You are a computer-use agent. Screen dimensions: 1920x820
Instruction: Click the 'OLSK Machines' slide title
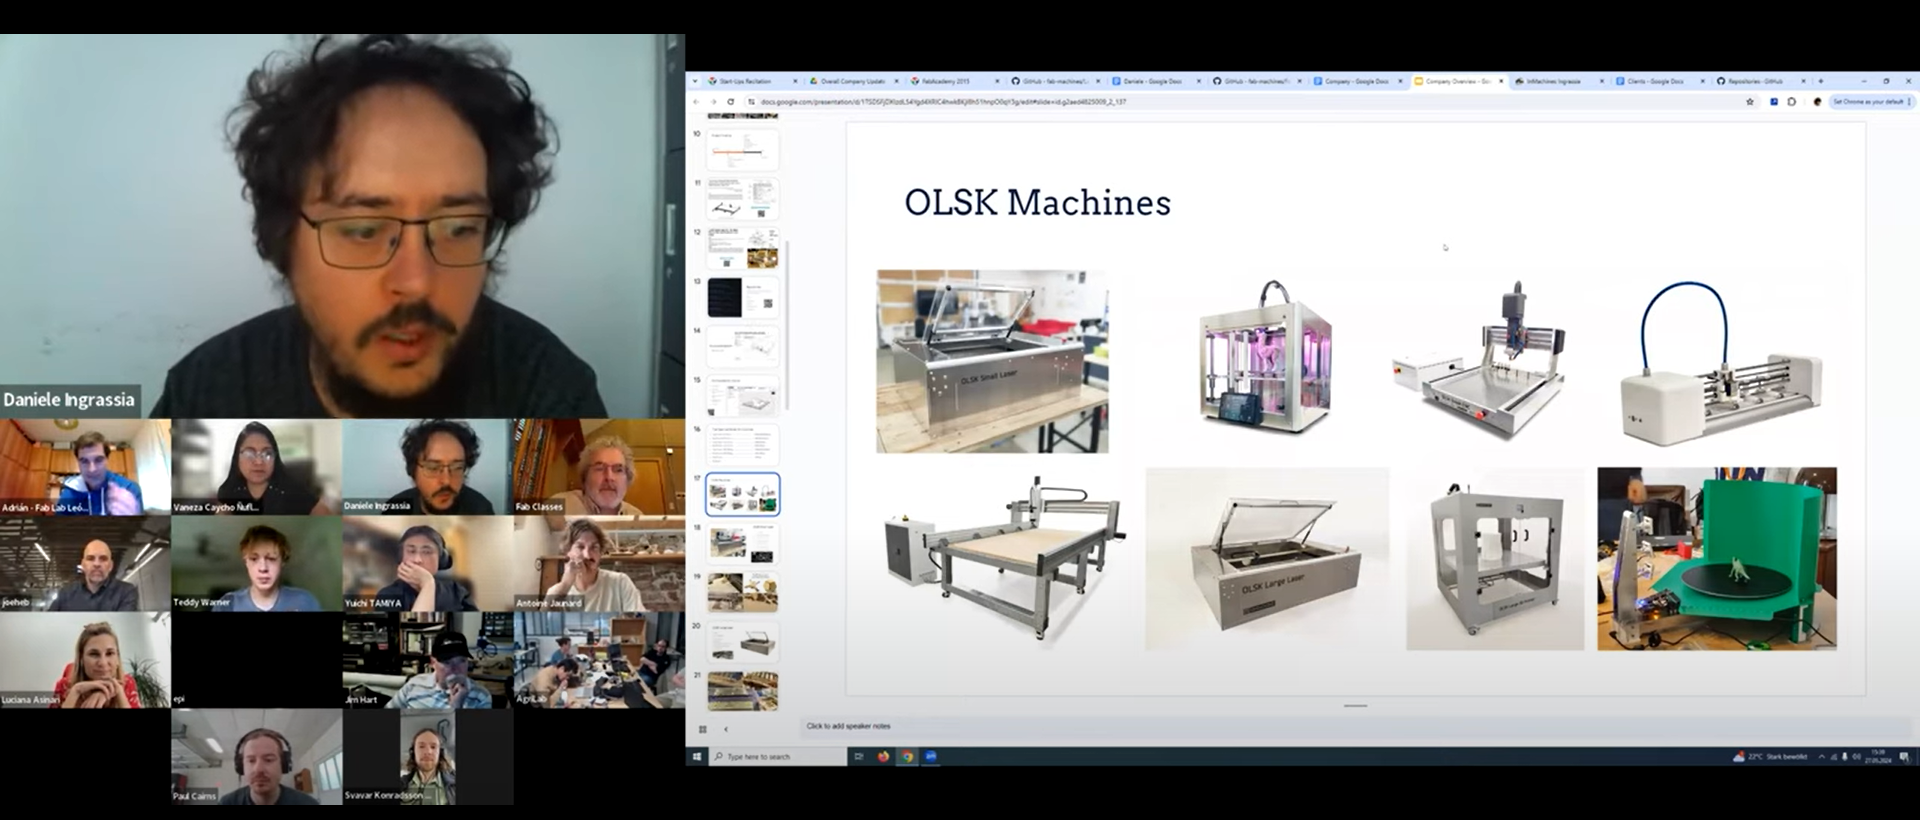(x=1037, y=202)
